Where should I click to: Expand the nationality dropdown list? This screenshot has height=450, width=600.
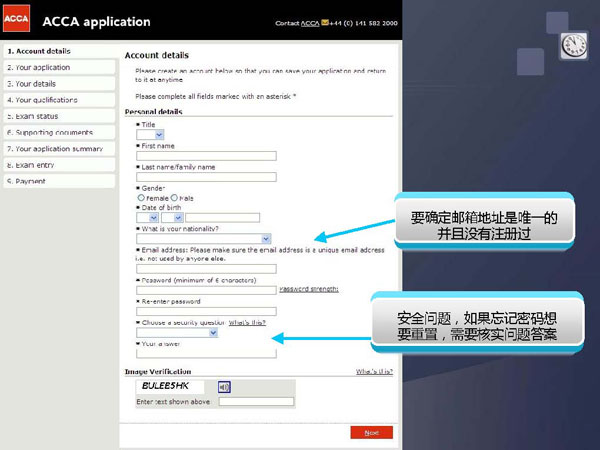click(x=203, y=238)
